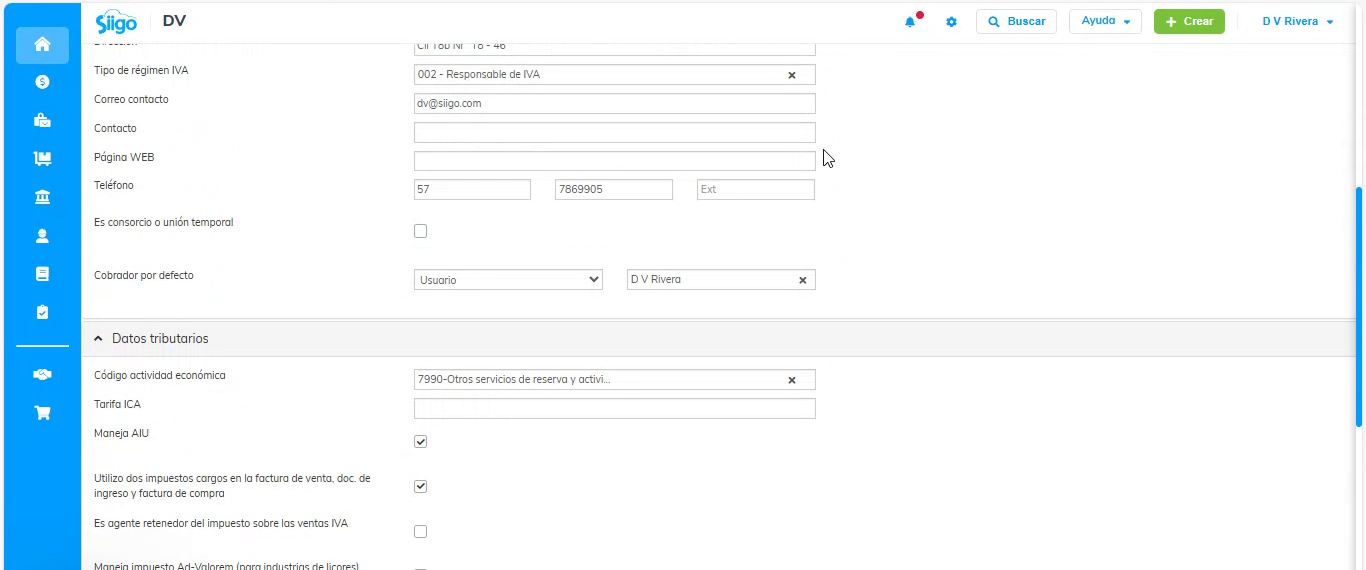
Task: Open the shopping cart icon in sidebar
Action: click(42, 412)
